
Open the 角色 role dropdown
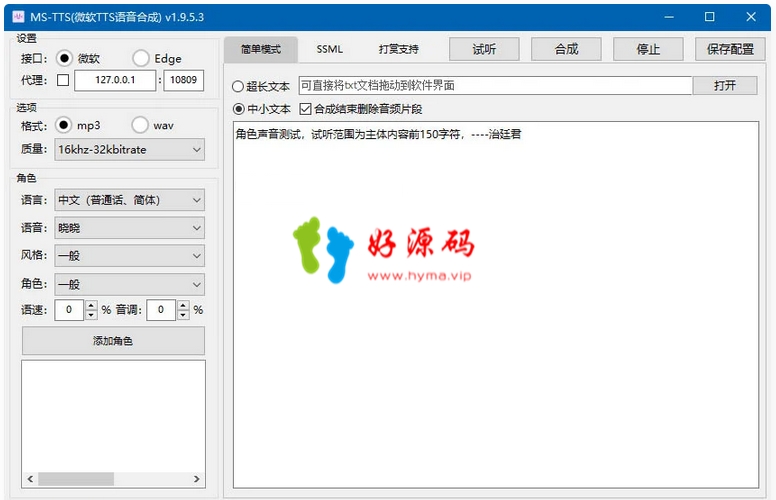[130, 285]
